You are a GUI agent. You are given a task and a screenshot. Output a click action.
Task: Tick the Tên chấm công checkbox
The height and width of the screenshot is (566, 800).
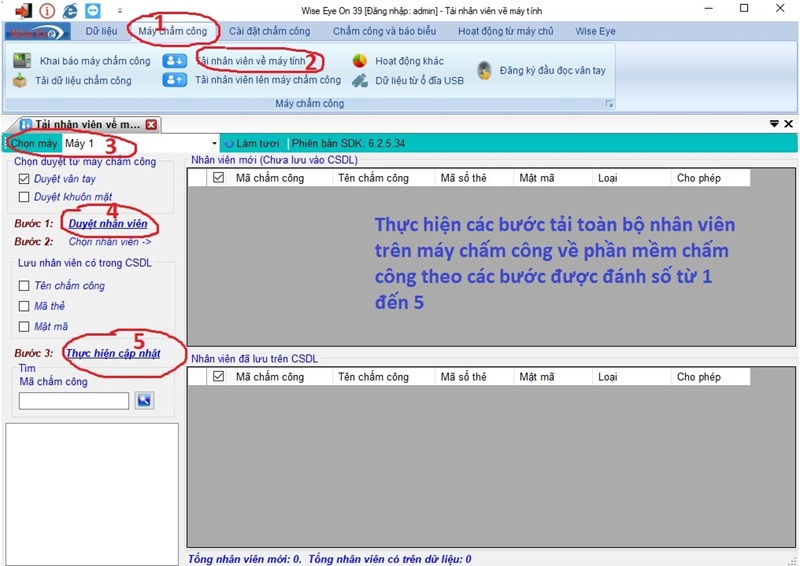25,286
